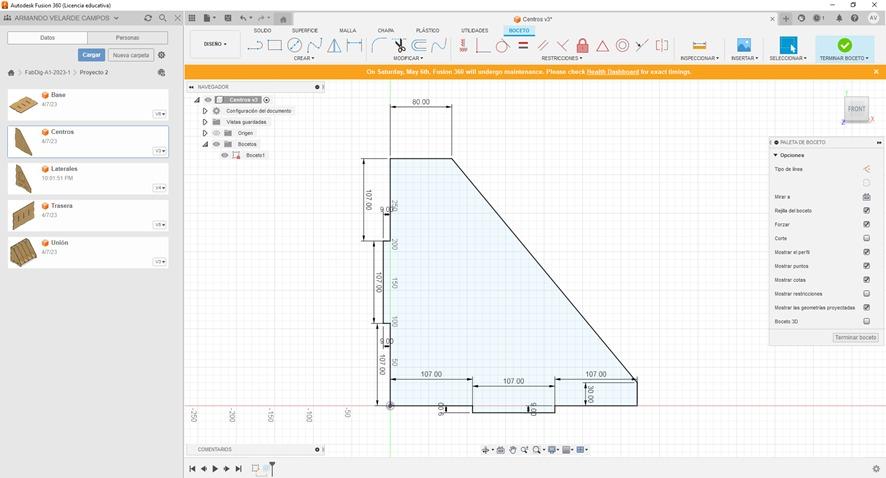
Task: Toggle Rejilla del boceto checkbox
Action: click(866, 210)
